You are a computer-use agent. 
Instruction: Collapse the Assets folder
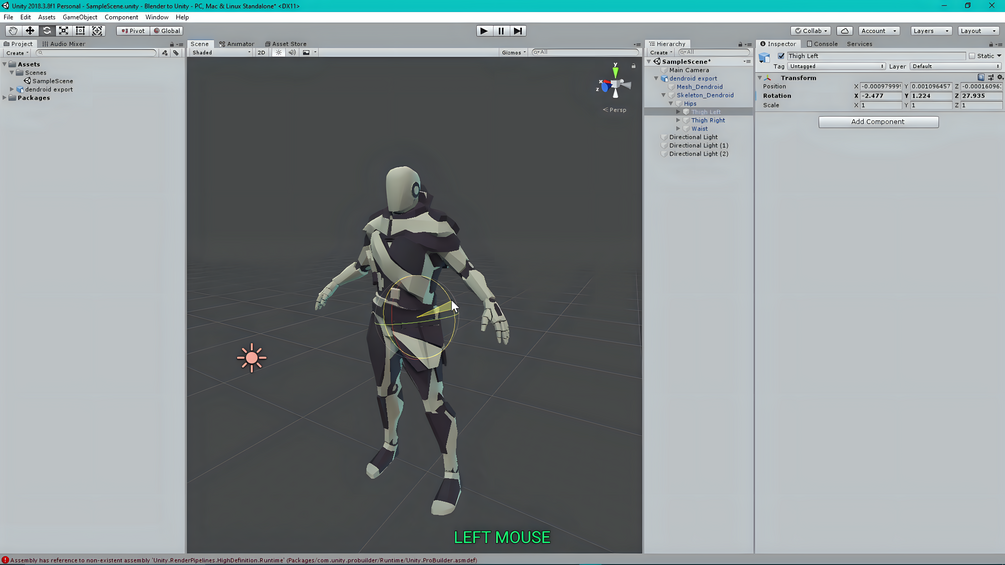[x=4, y=64]
